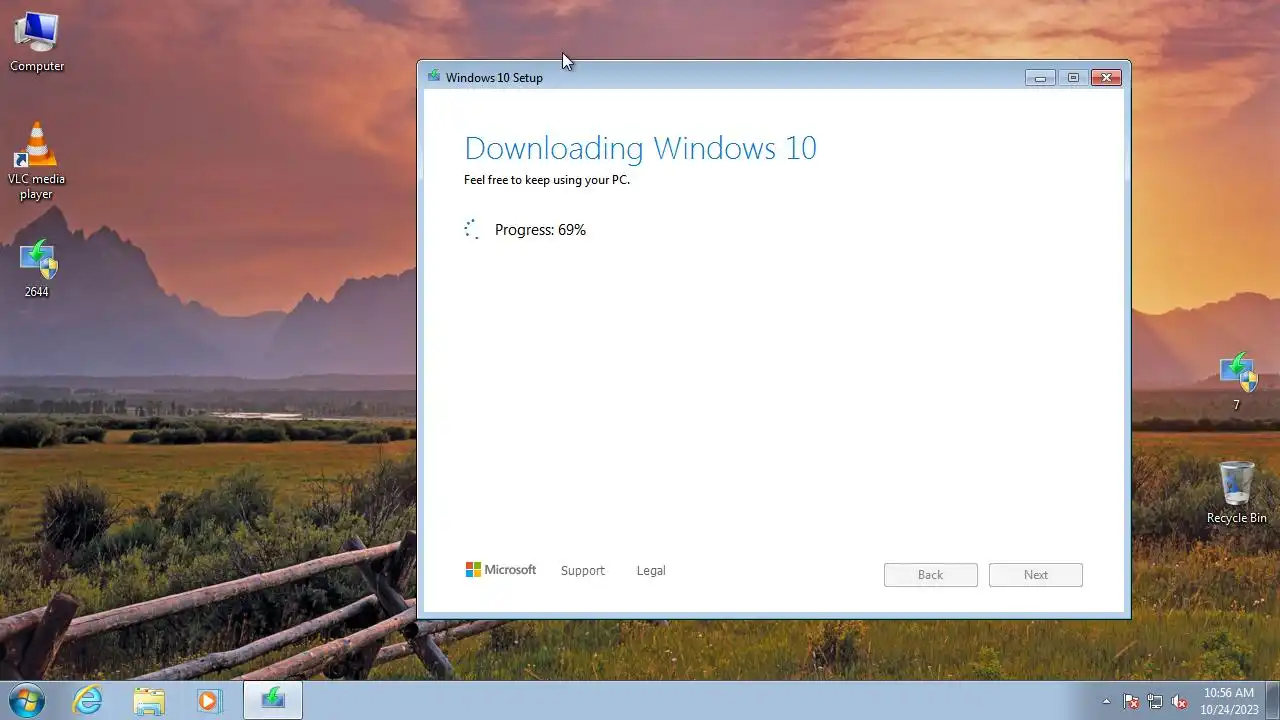Open the Computer desktop icon
The image size is (1280, 720).
click(x=37, y=41)
